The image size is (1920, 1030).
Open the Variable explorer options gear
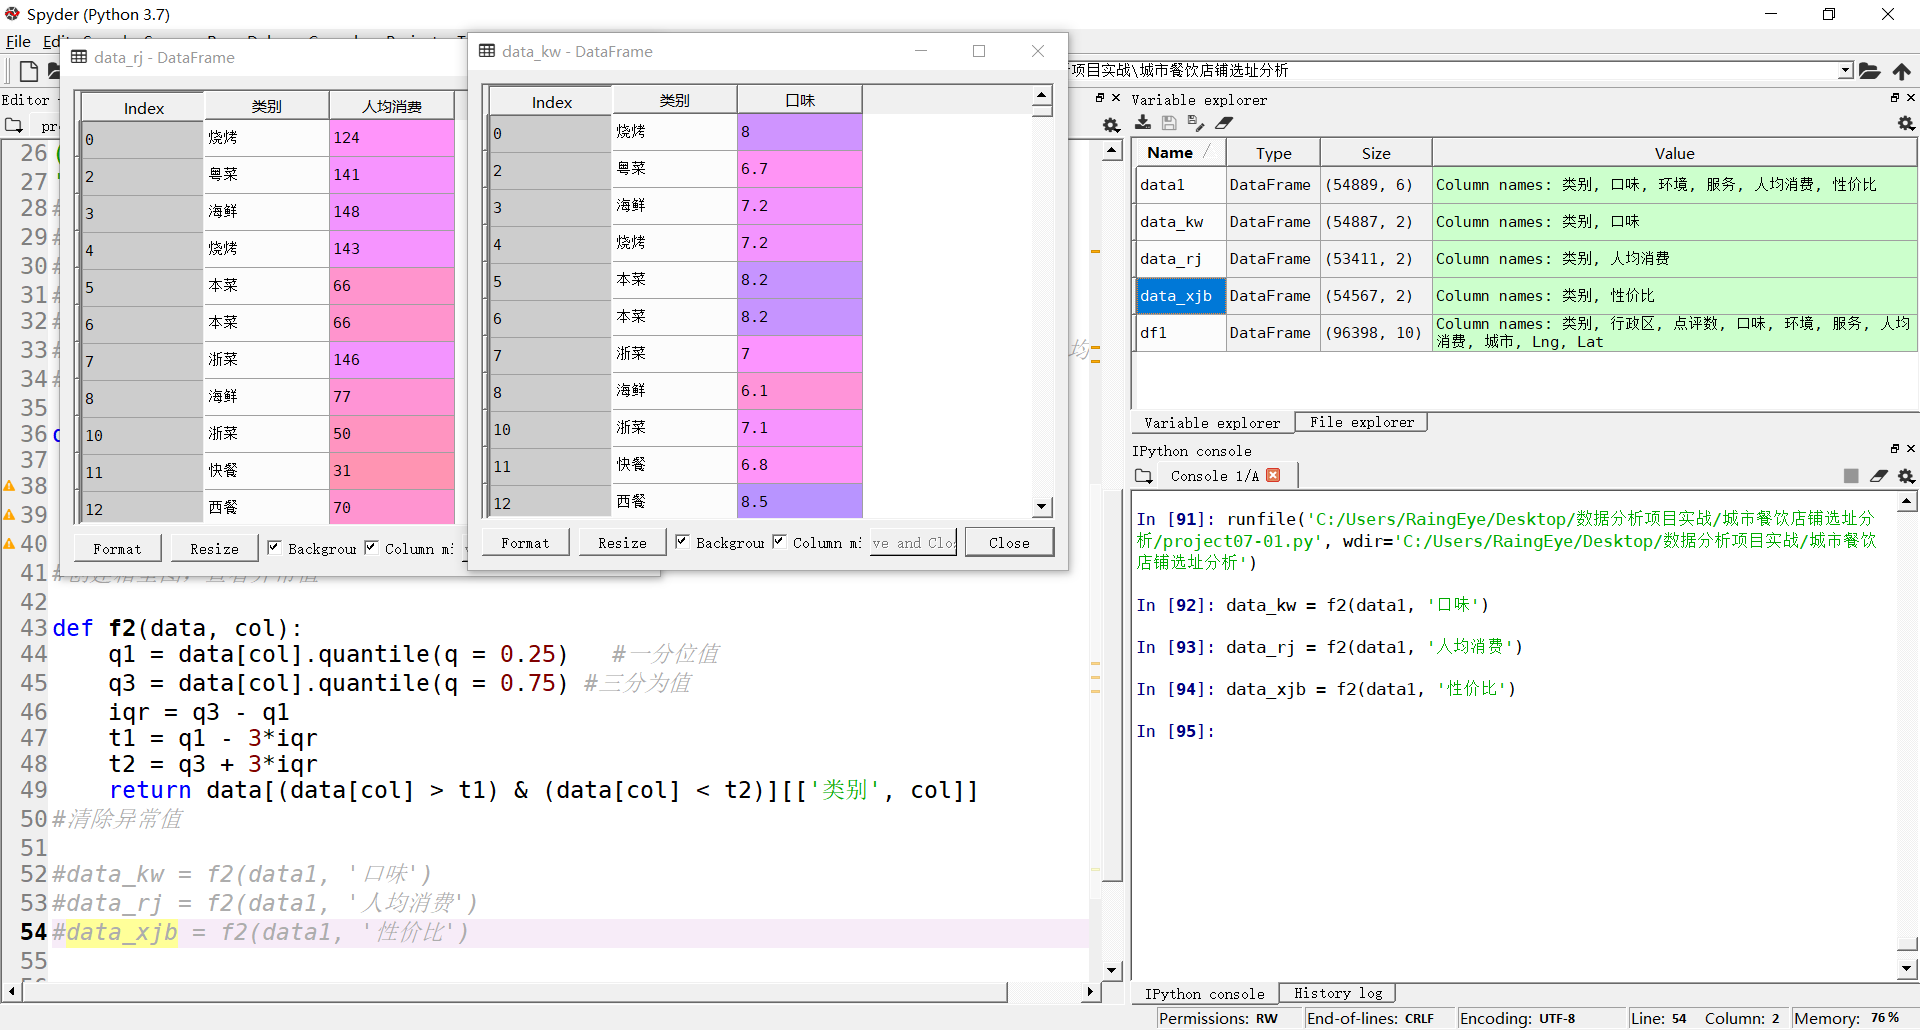tap(1906, 123)
